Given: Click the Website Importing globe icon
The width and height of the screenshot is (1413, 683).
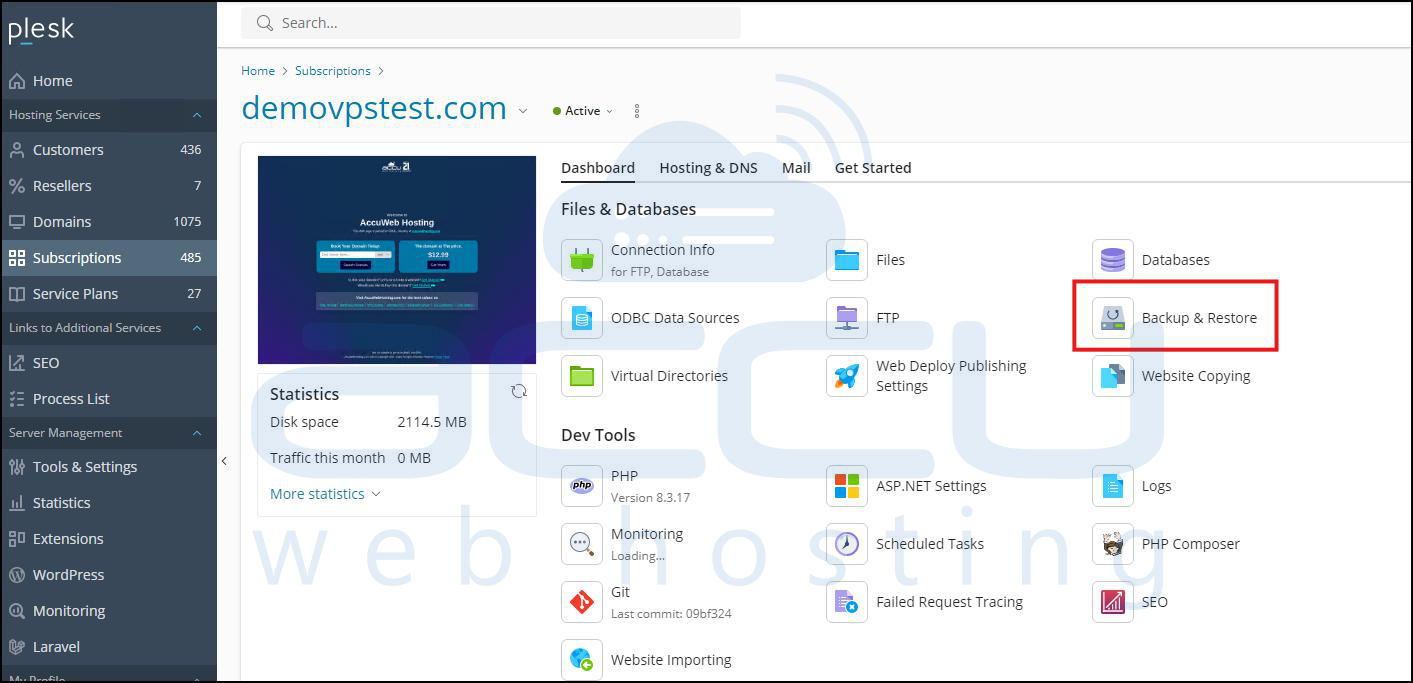Looking at the screenshot, I should point(582,660).
